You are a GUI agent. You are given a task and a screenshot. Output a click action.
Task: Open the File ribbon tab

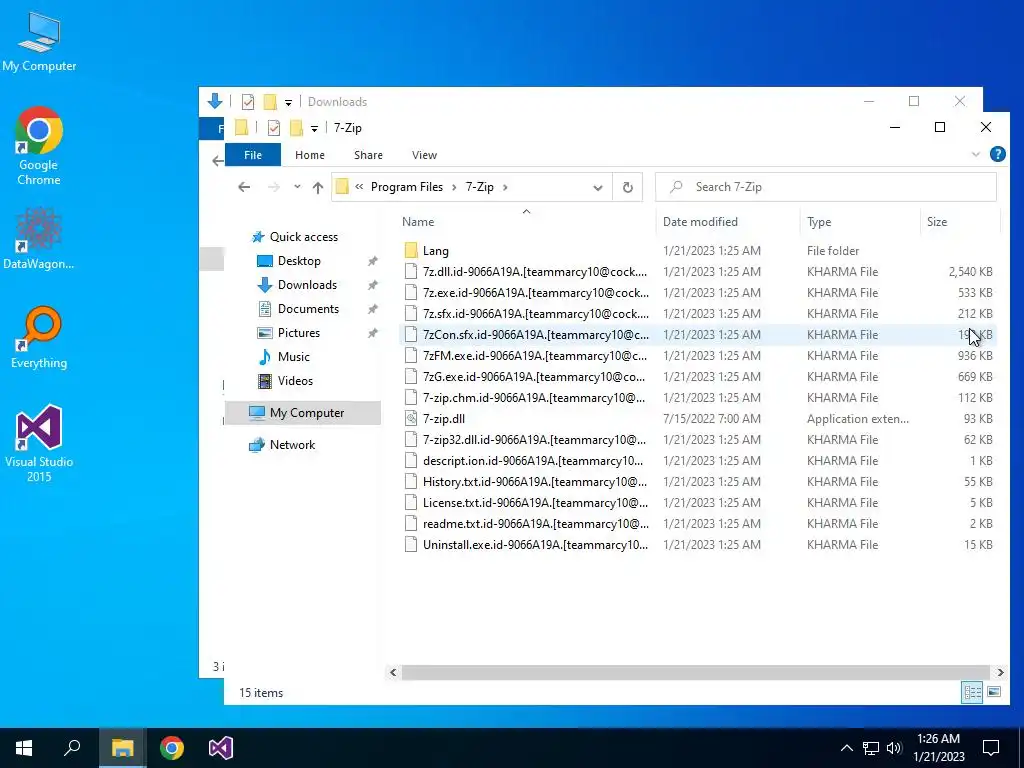click(253, 155)
